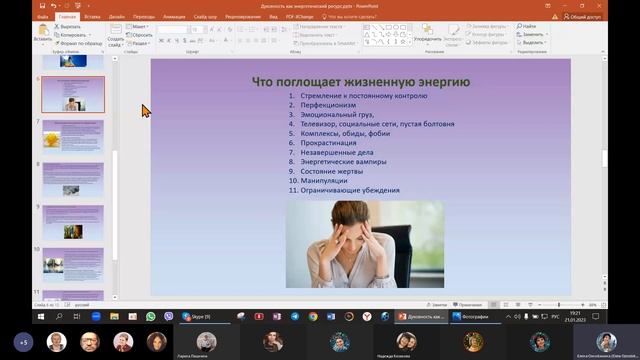
Task: Open Yandex Browser from the taskbar
Action: pyautogui.click(x=367, y=316)
